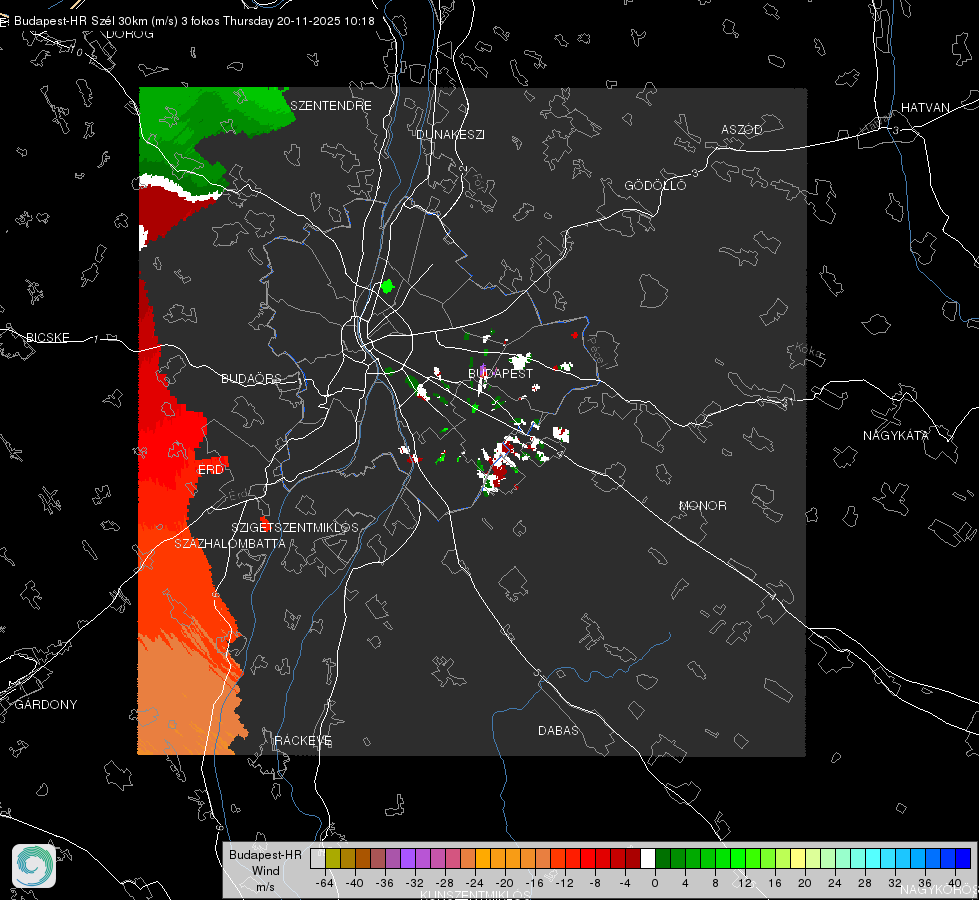Click the -24 legend scale value

[475, 883]
